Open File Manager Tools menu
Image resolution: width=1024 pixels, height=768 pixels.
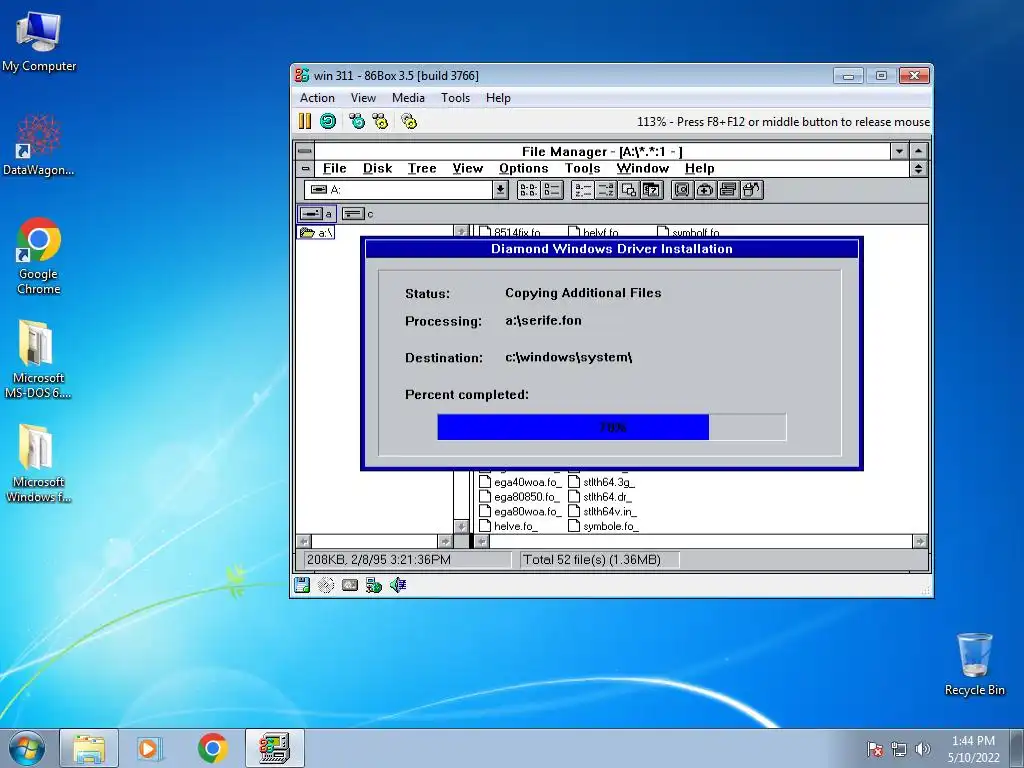[x=583, y=168]
